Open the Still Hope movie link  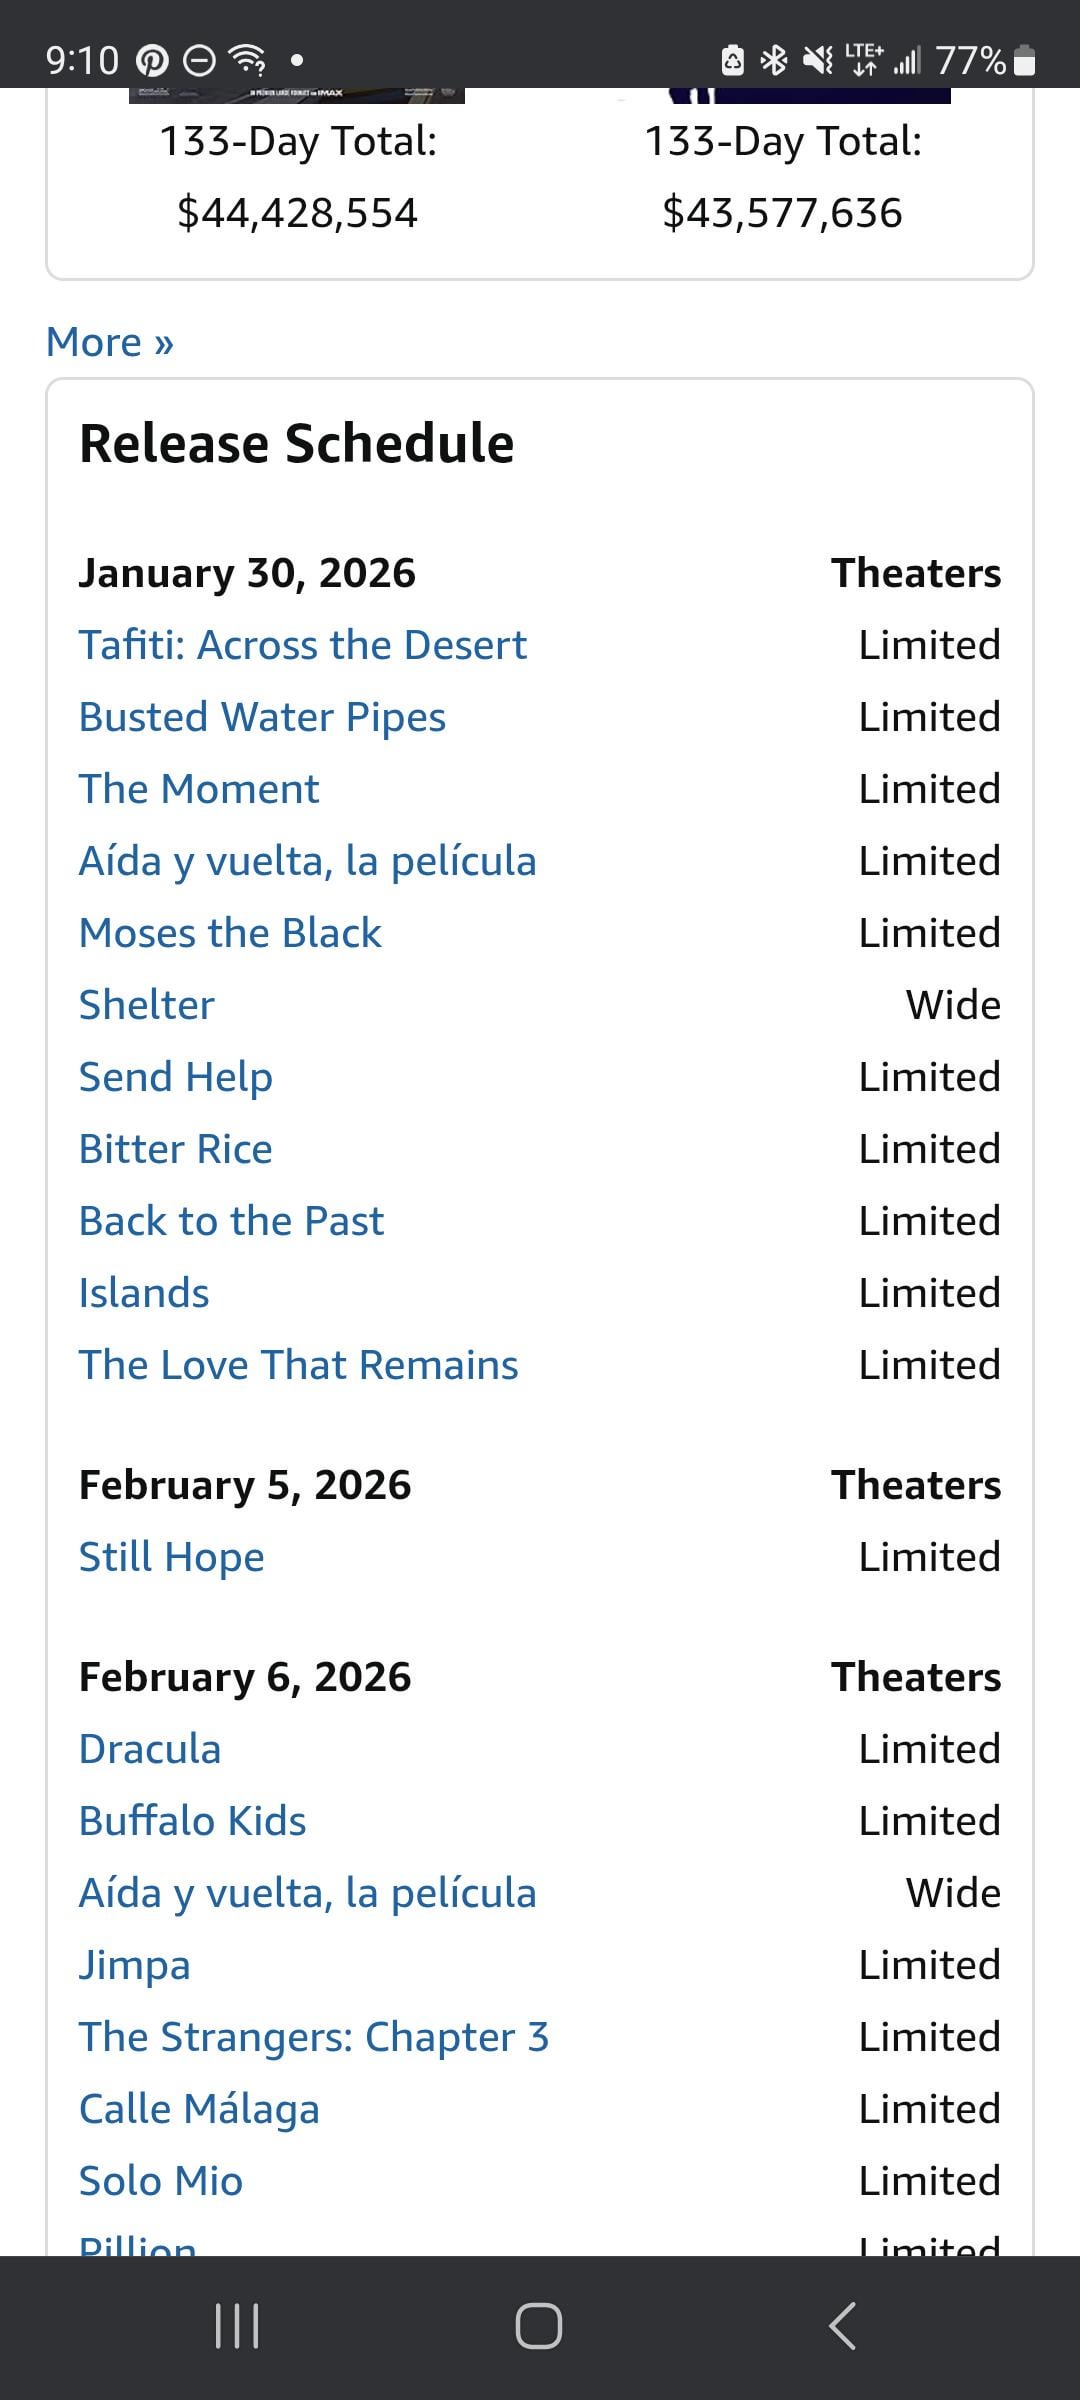tap(172, 1557)
